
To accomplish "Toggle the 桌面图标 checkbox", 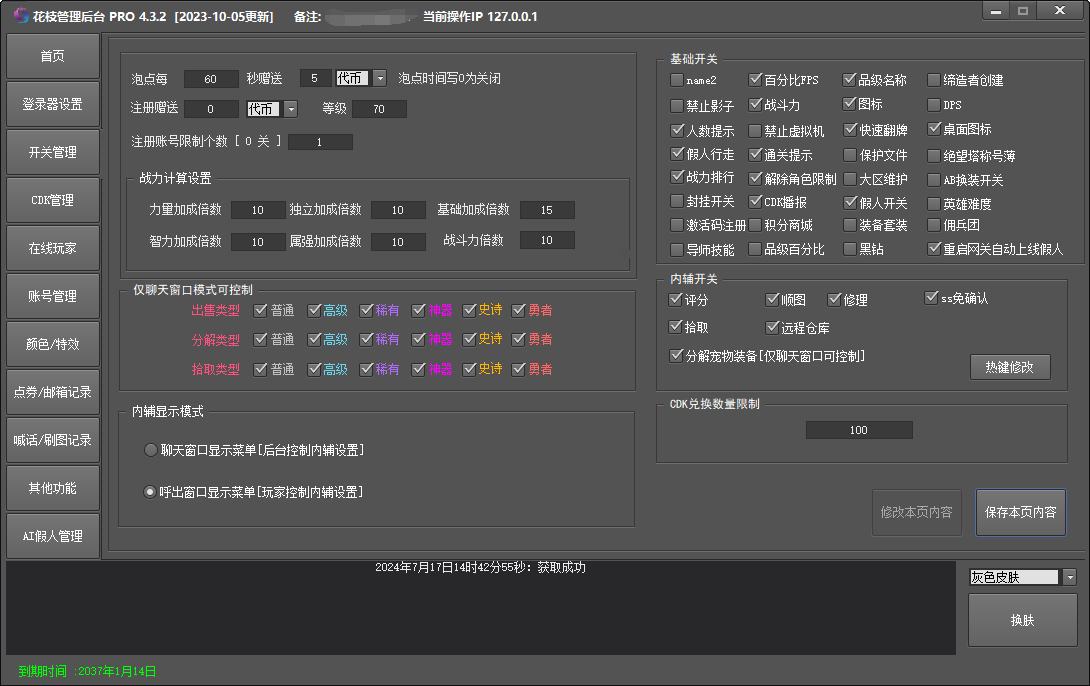I will (x=934, y=129).
